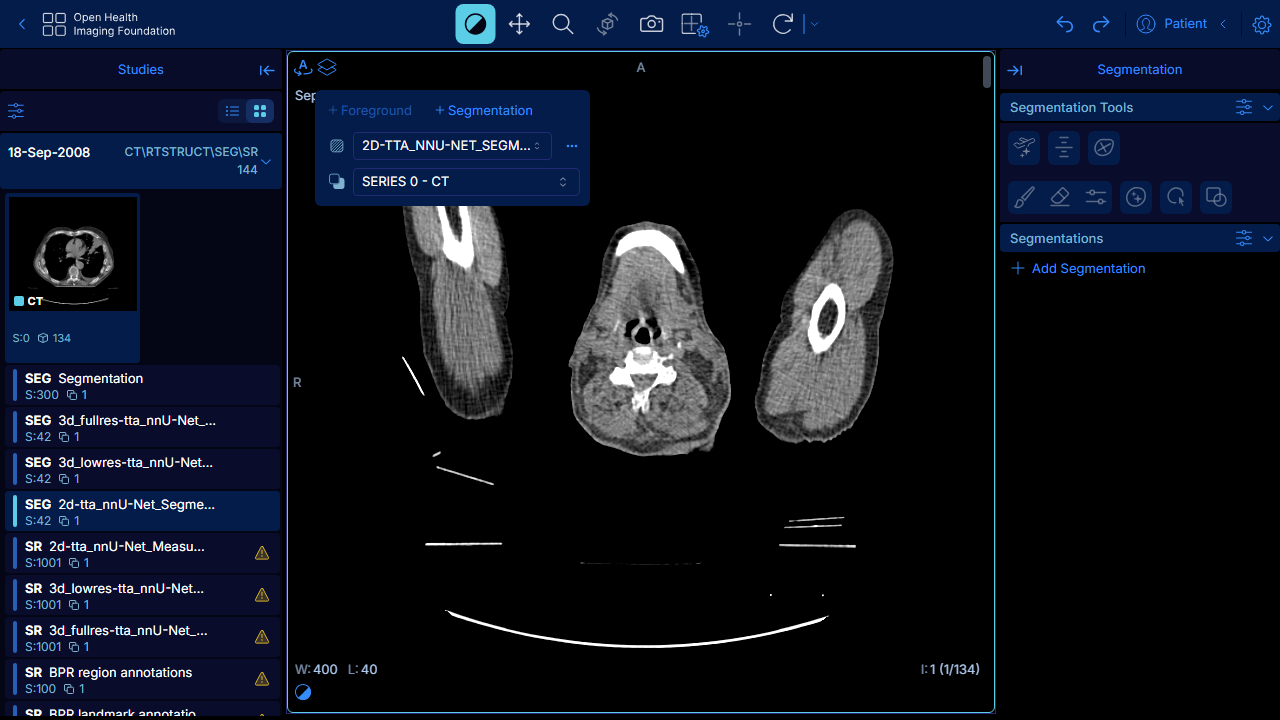Screen dimensions: 1280x720
Task: Select the Brush segmentation tool
Action: (x=1024, y=197)
